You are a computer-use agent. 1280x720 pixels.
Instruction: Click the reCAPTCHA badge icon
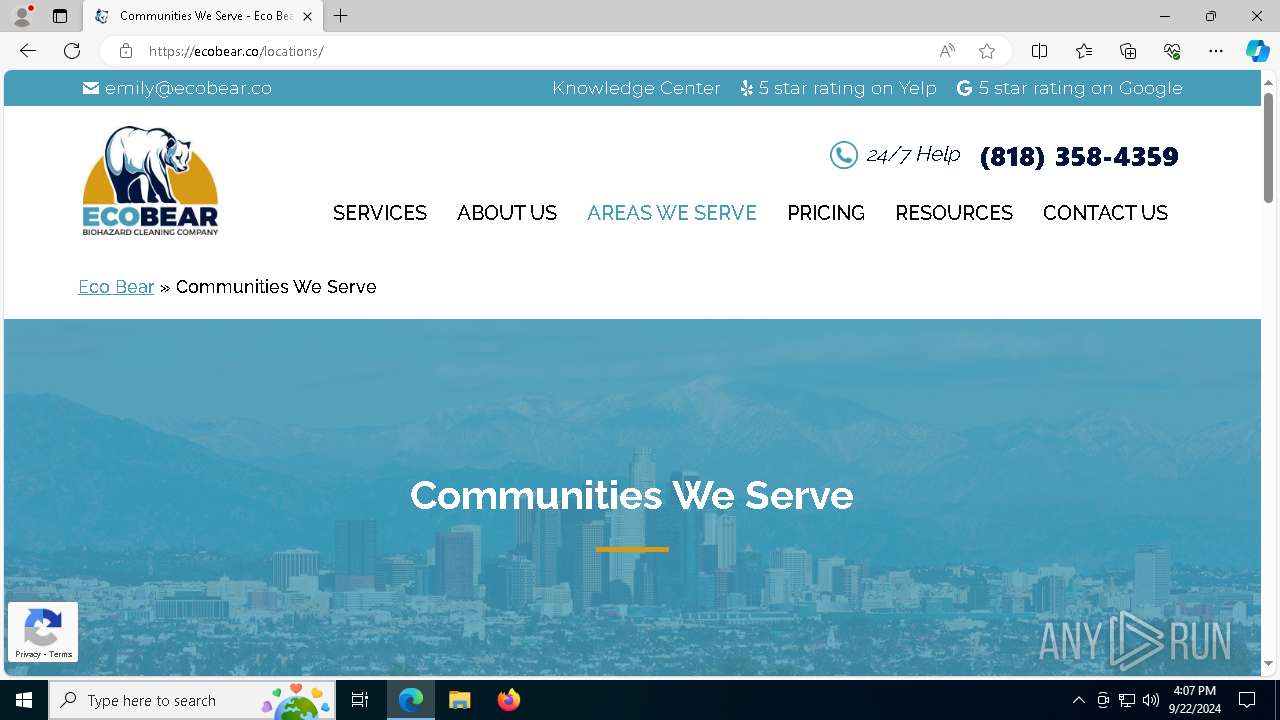click(42, 627)
